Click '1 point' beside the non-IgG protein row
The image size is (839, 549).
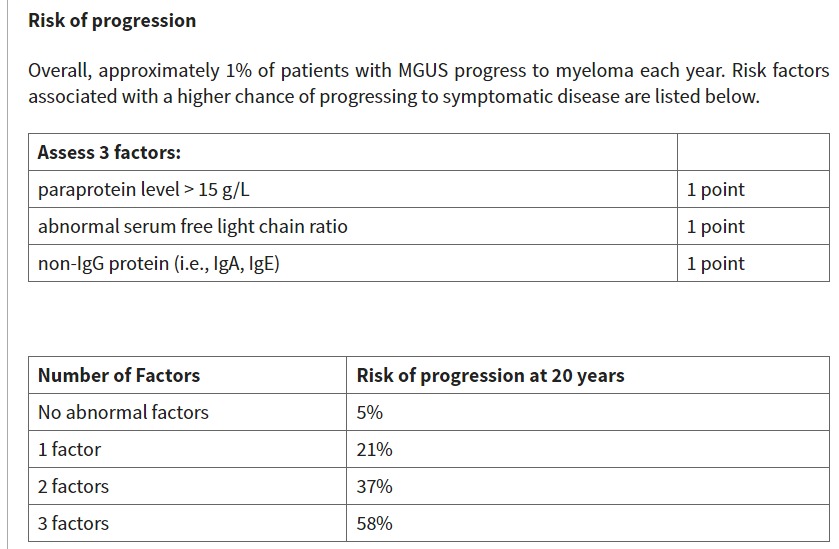click(x=715, y=264)
